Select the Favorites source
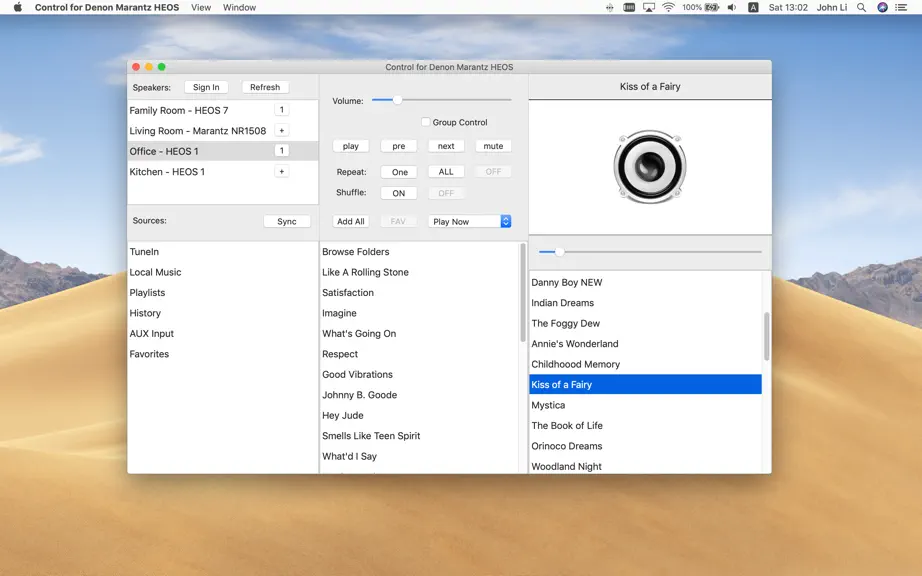Image resolution: width=922 pixels, height=576 pixels. pyautogui.click(x=223, y=354)
